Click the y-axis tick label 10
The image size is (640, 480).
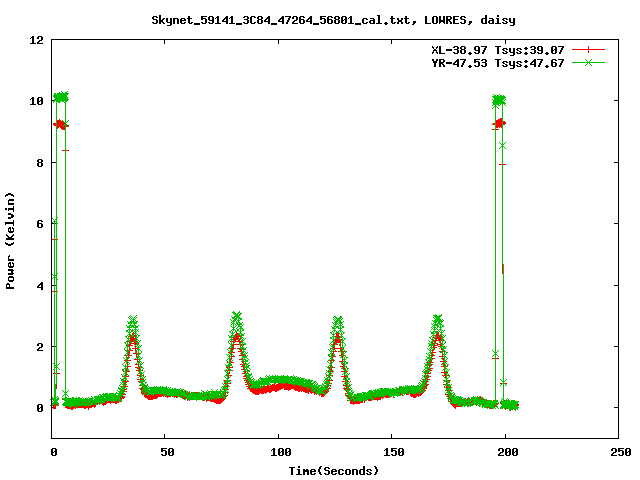[36, 101]
